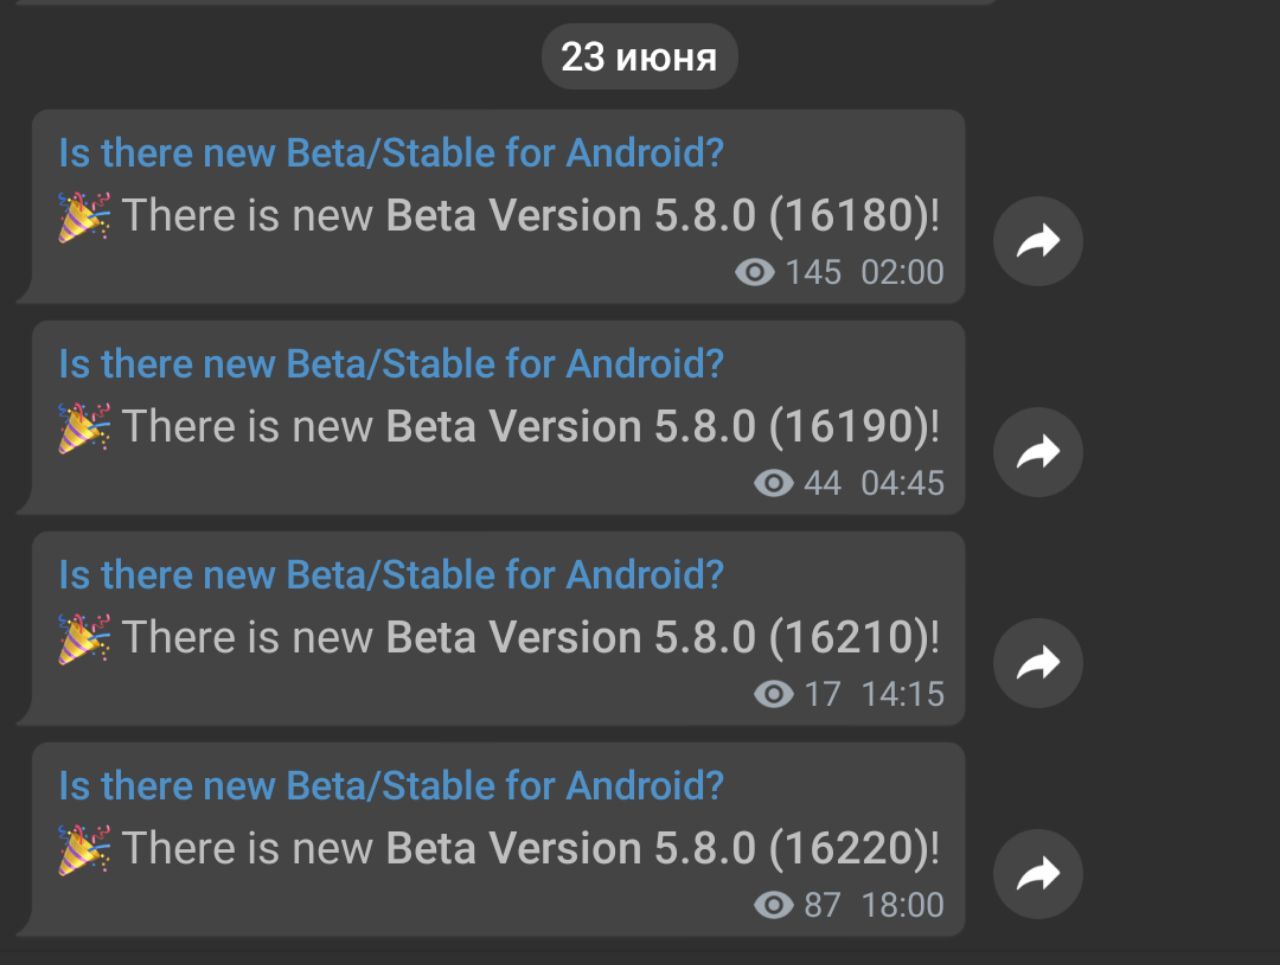Click the 23 июня date badge

click(x=639, y=57)
